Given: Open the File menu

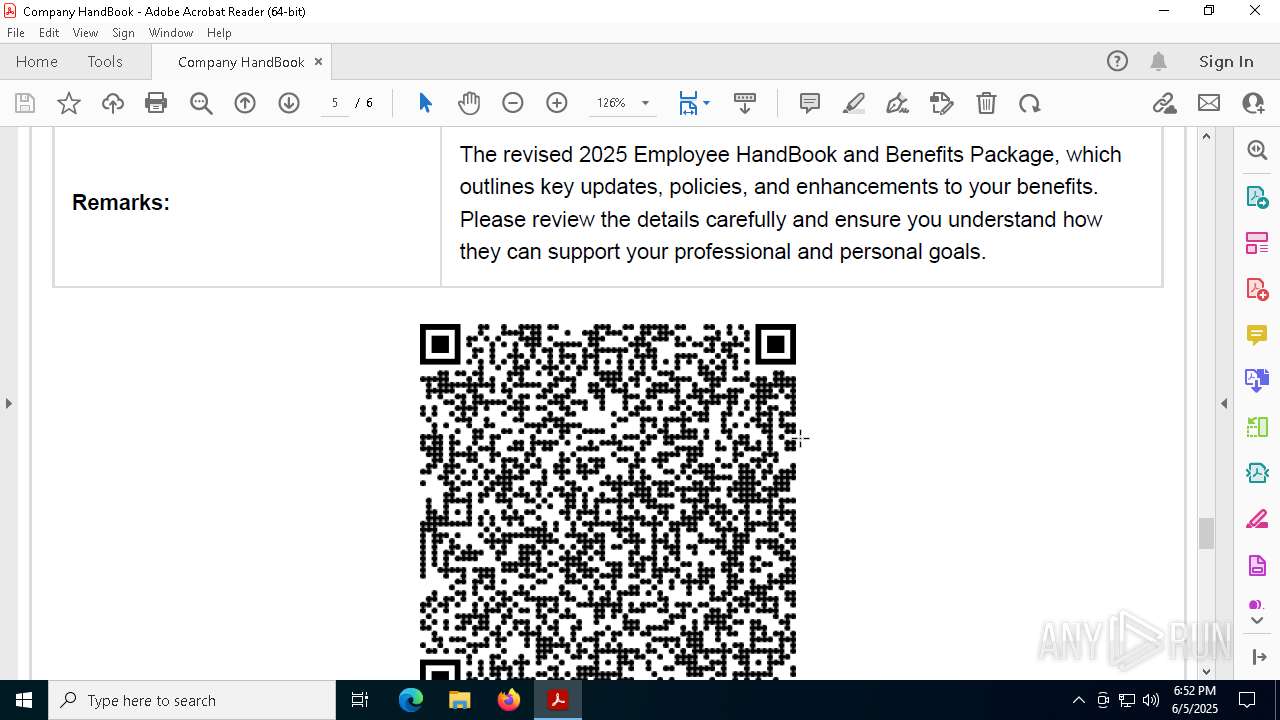Looking at the screenshot, I should (16, 33).
